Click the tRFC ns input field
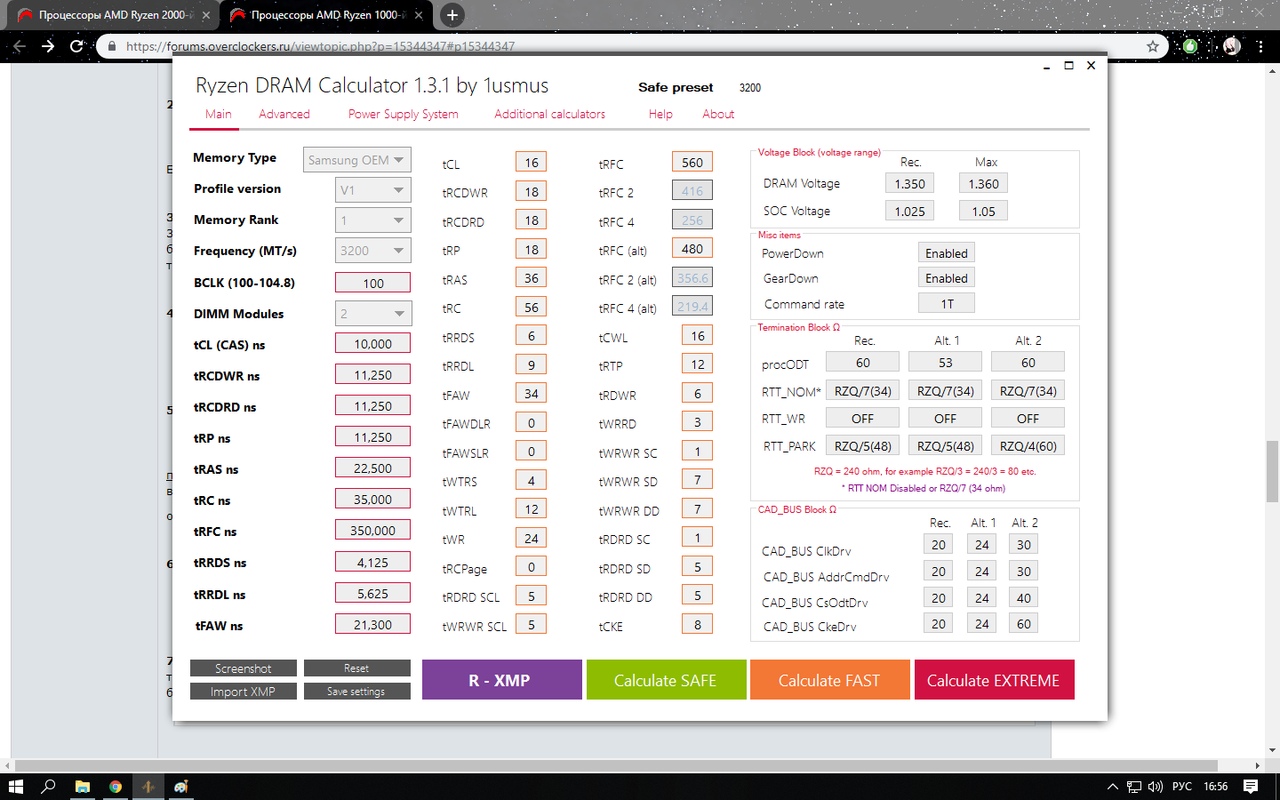Image resolution: width=1280 pixels, height=800 pixels. [x=373, y=531]
